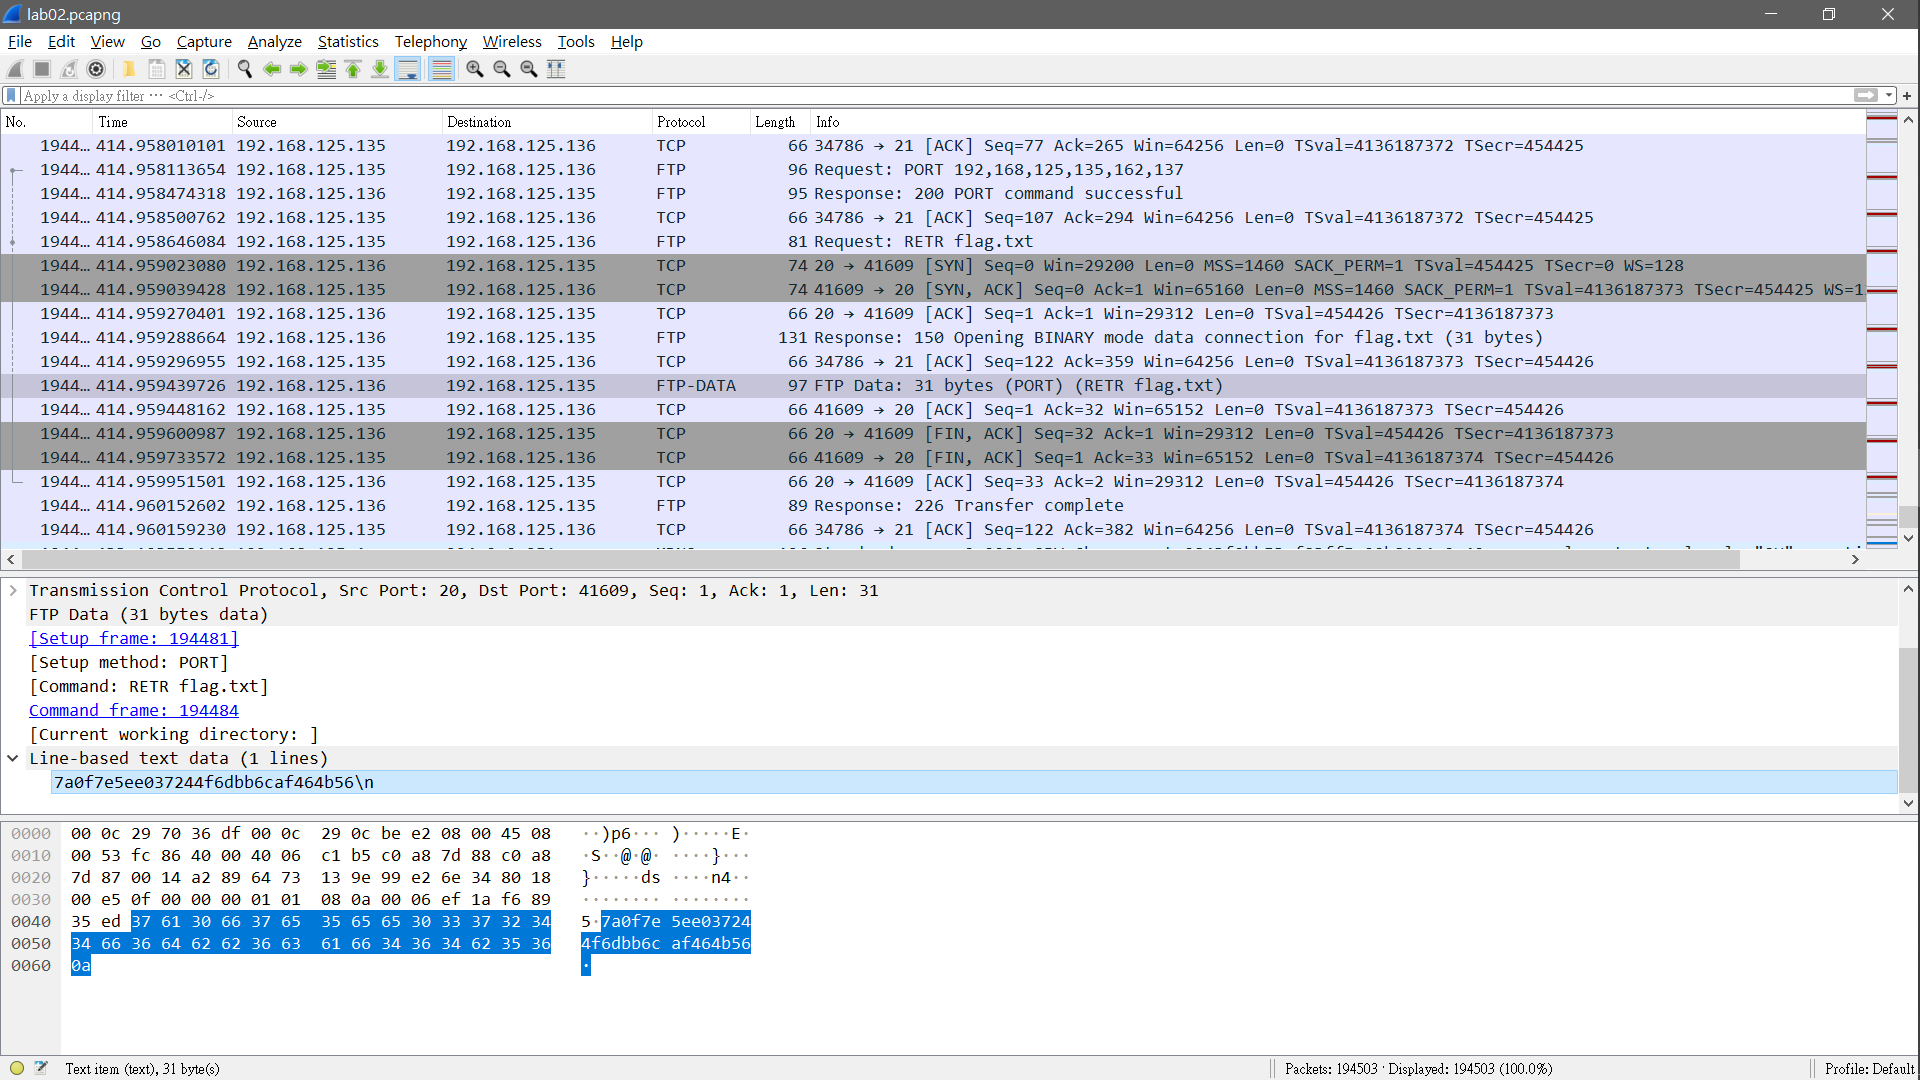Image resolution: width=1920 pixels, height=1080 pixels.
Task: Reload capture file icon
Action: [211, 69]
